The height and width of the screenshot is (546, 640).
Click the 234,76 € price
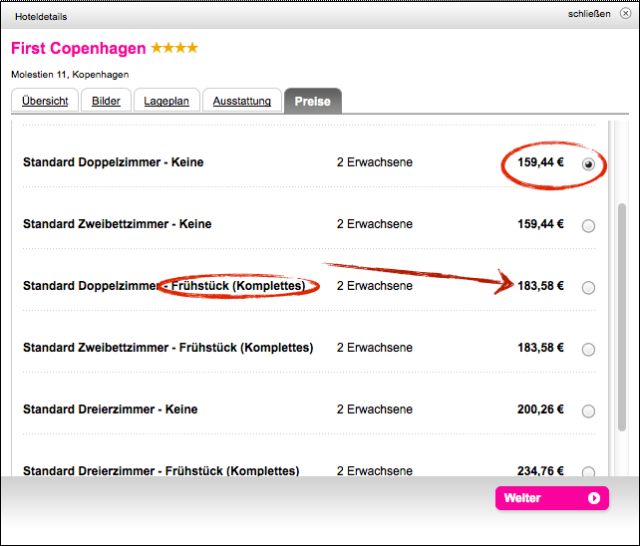click(540, 471)
